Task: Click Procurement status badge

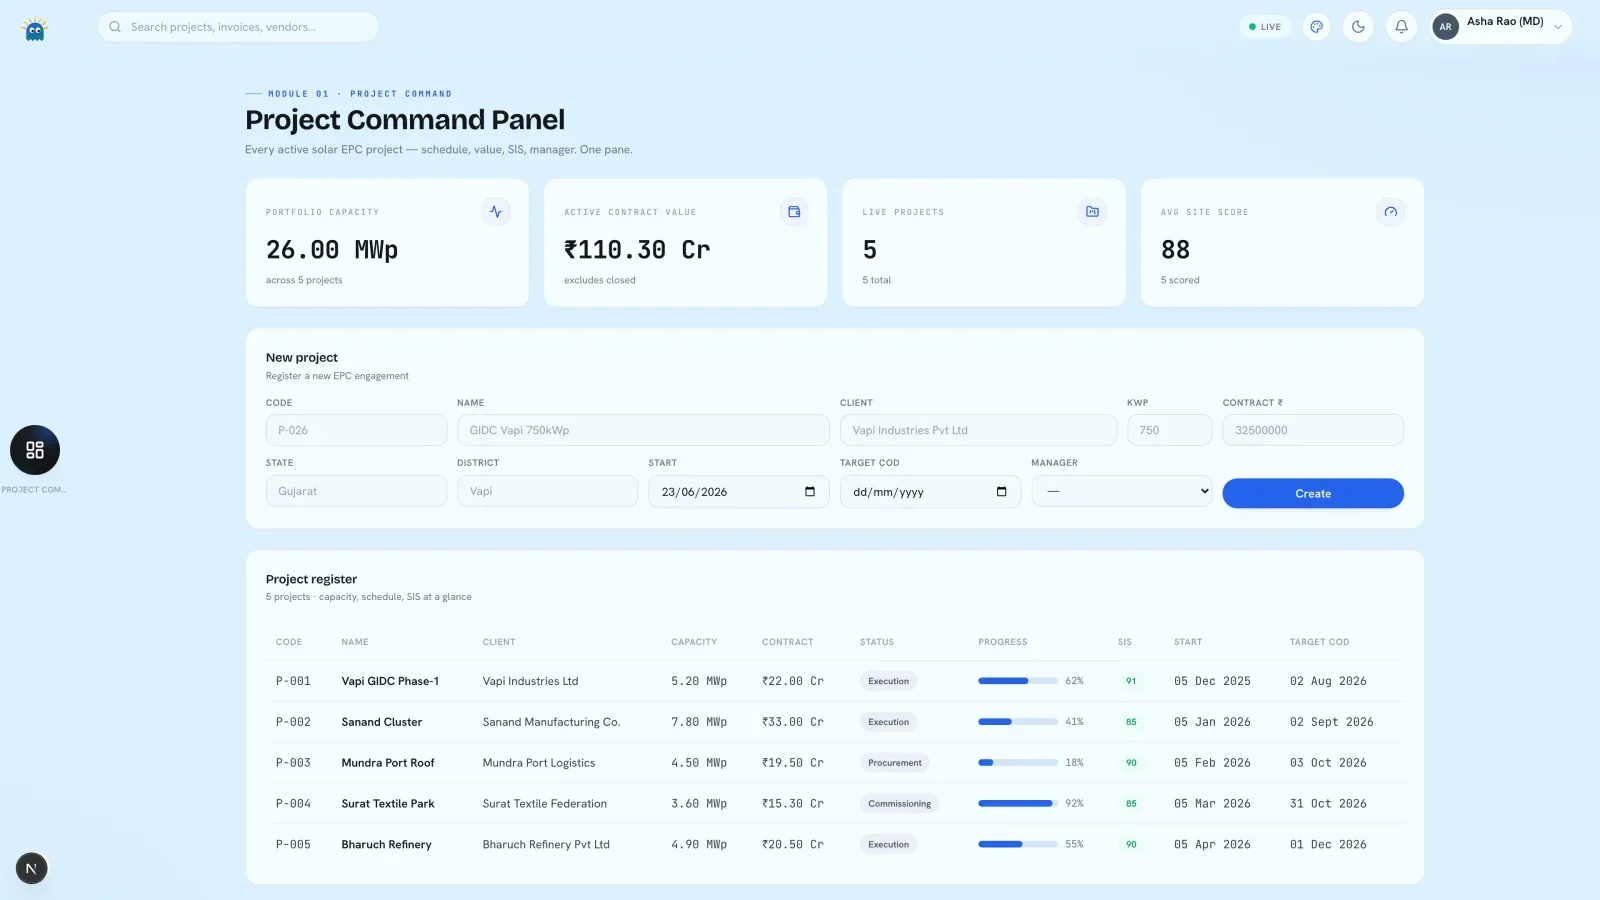Action: pyautogui.click(x=895, y=763)
